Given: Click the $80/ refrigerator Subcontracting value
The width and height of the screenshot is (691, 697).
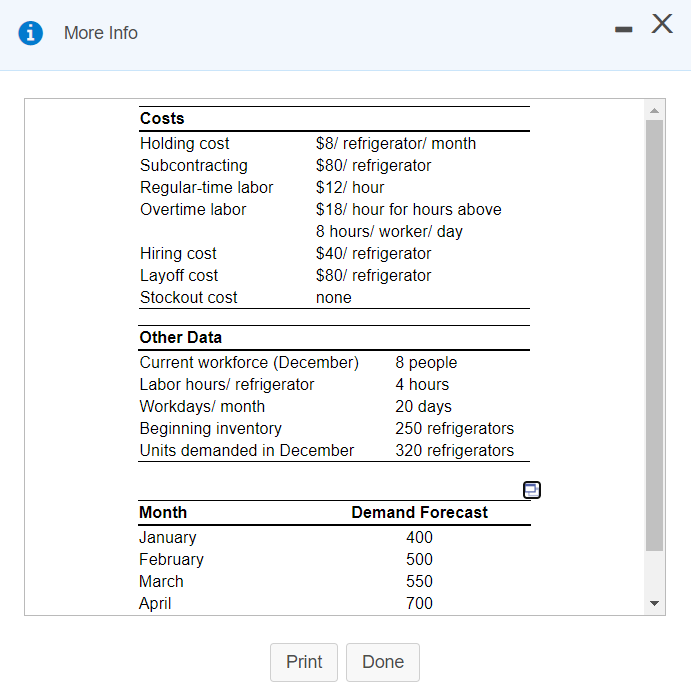Looking at the screenshot, I should [x=373, y=165].
